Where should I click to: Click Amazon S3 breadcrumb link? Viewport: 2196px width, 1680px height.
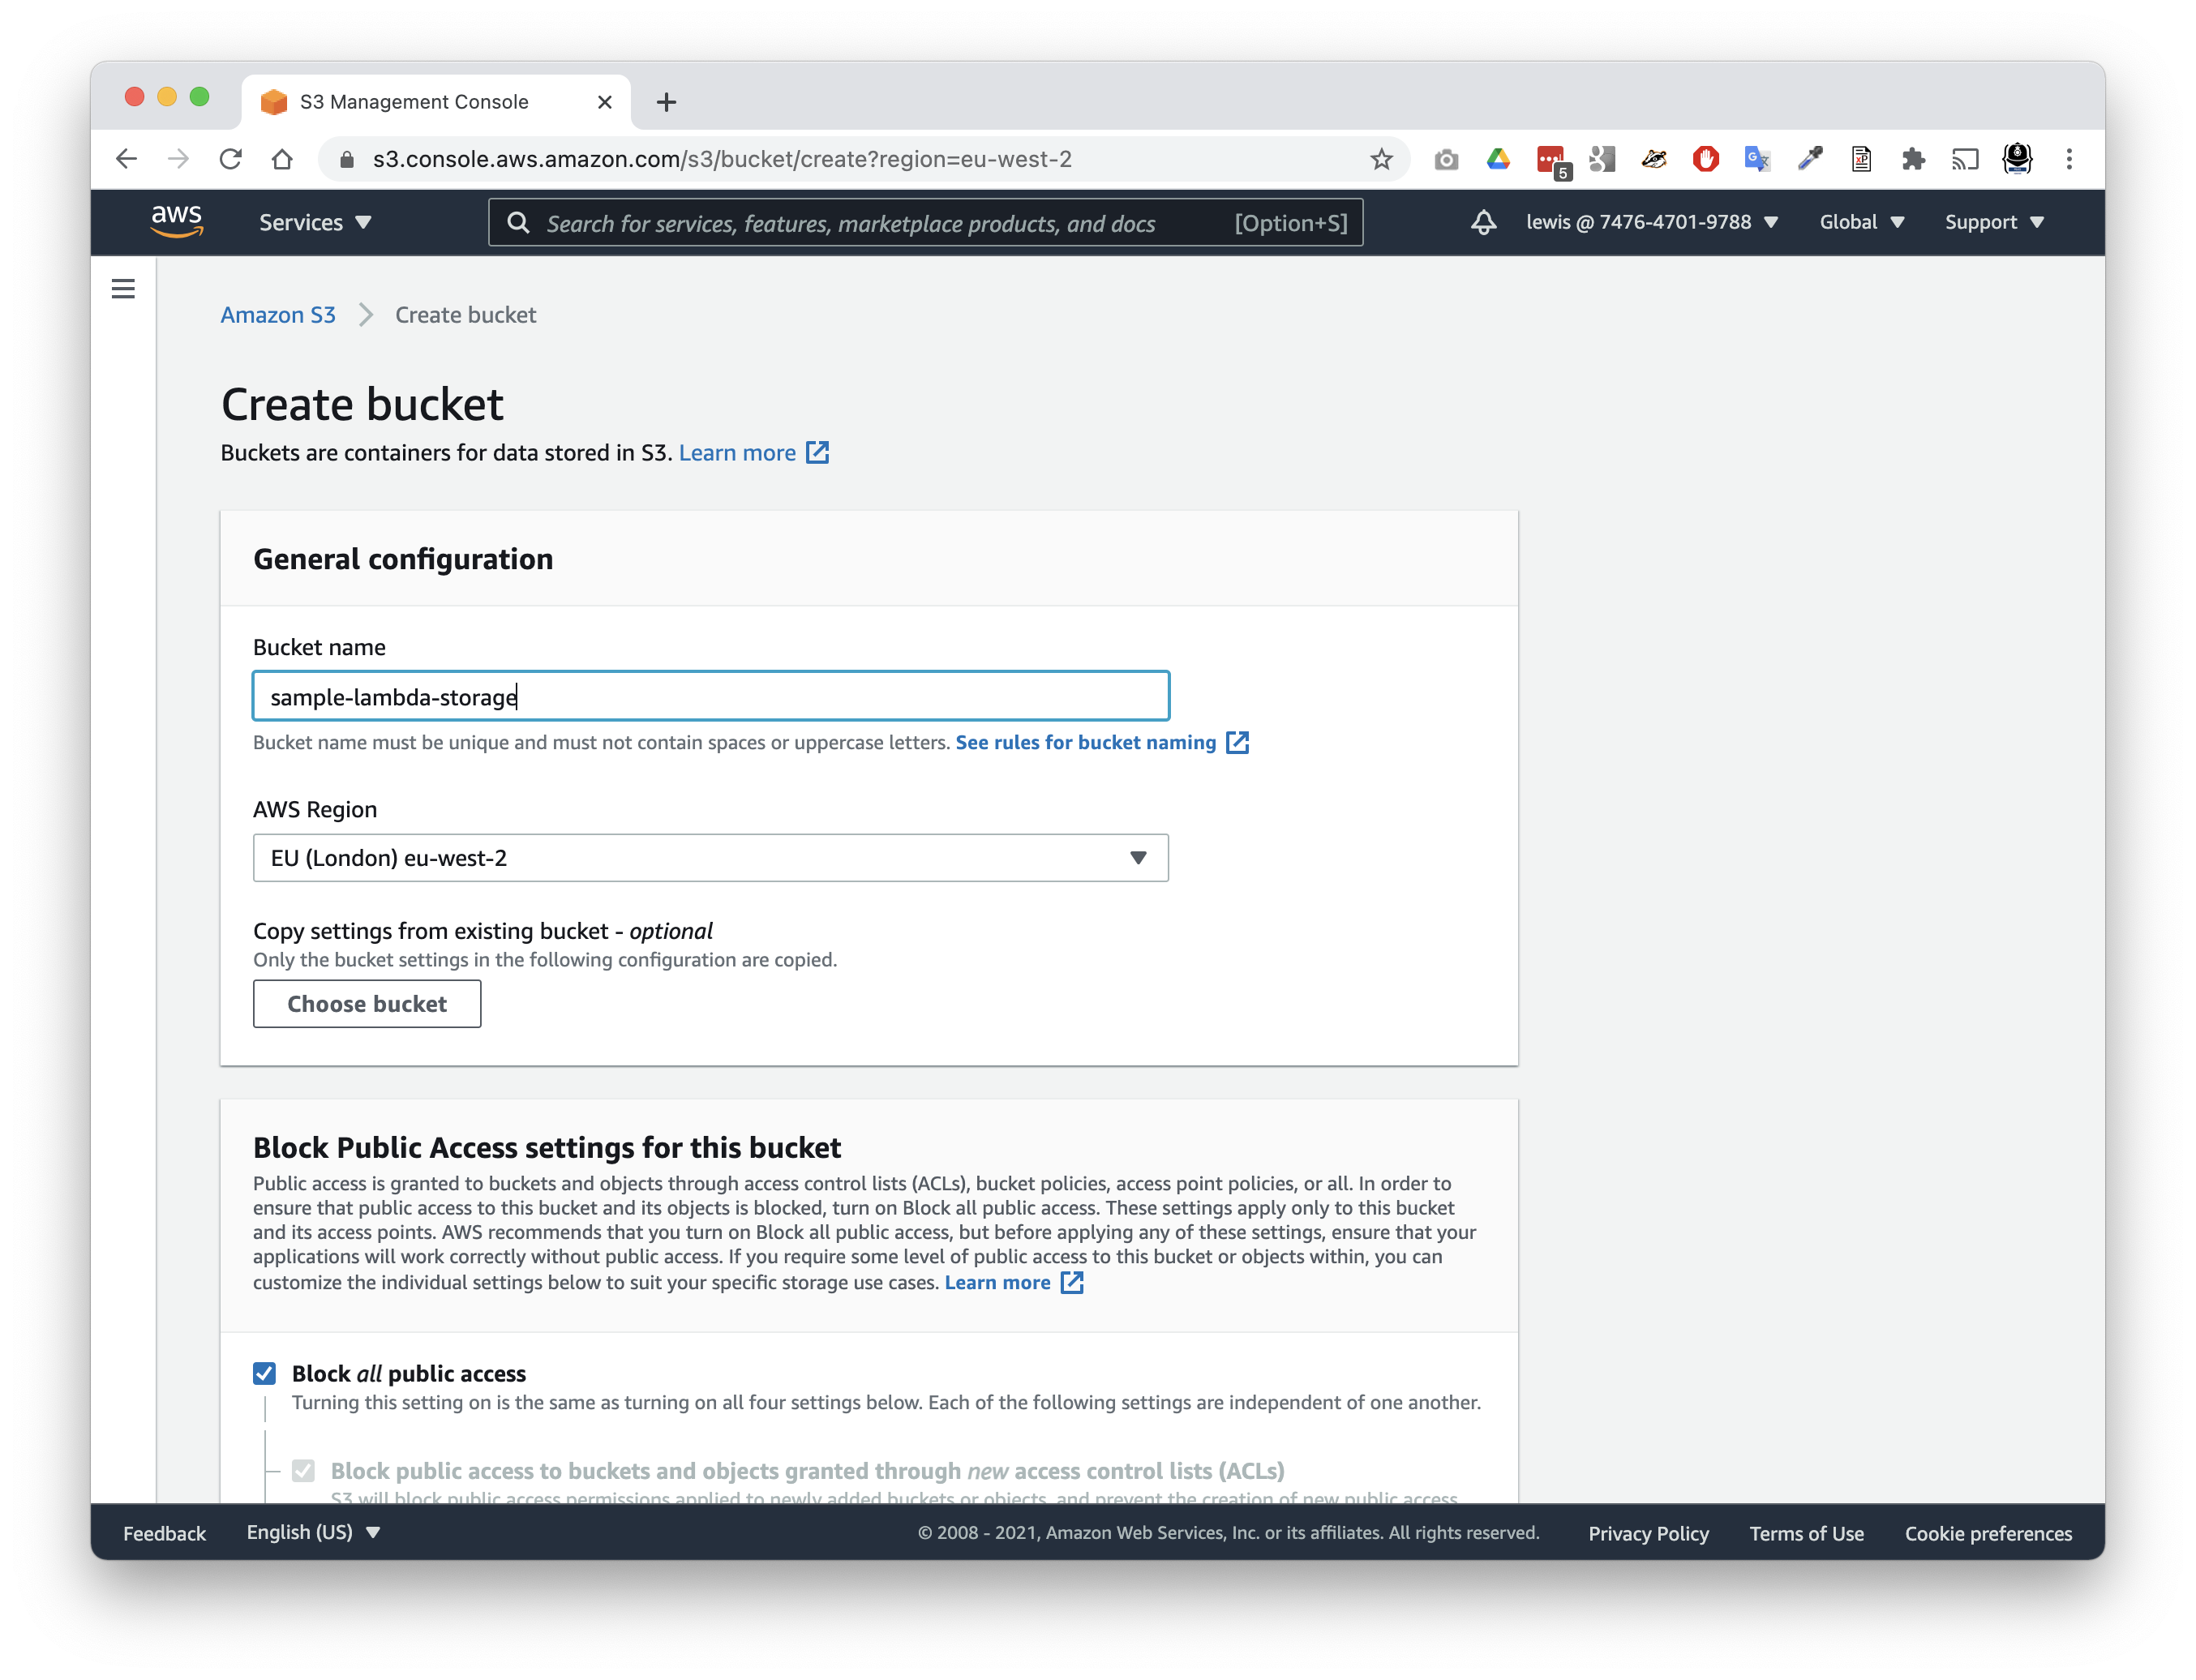278,315
